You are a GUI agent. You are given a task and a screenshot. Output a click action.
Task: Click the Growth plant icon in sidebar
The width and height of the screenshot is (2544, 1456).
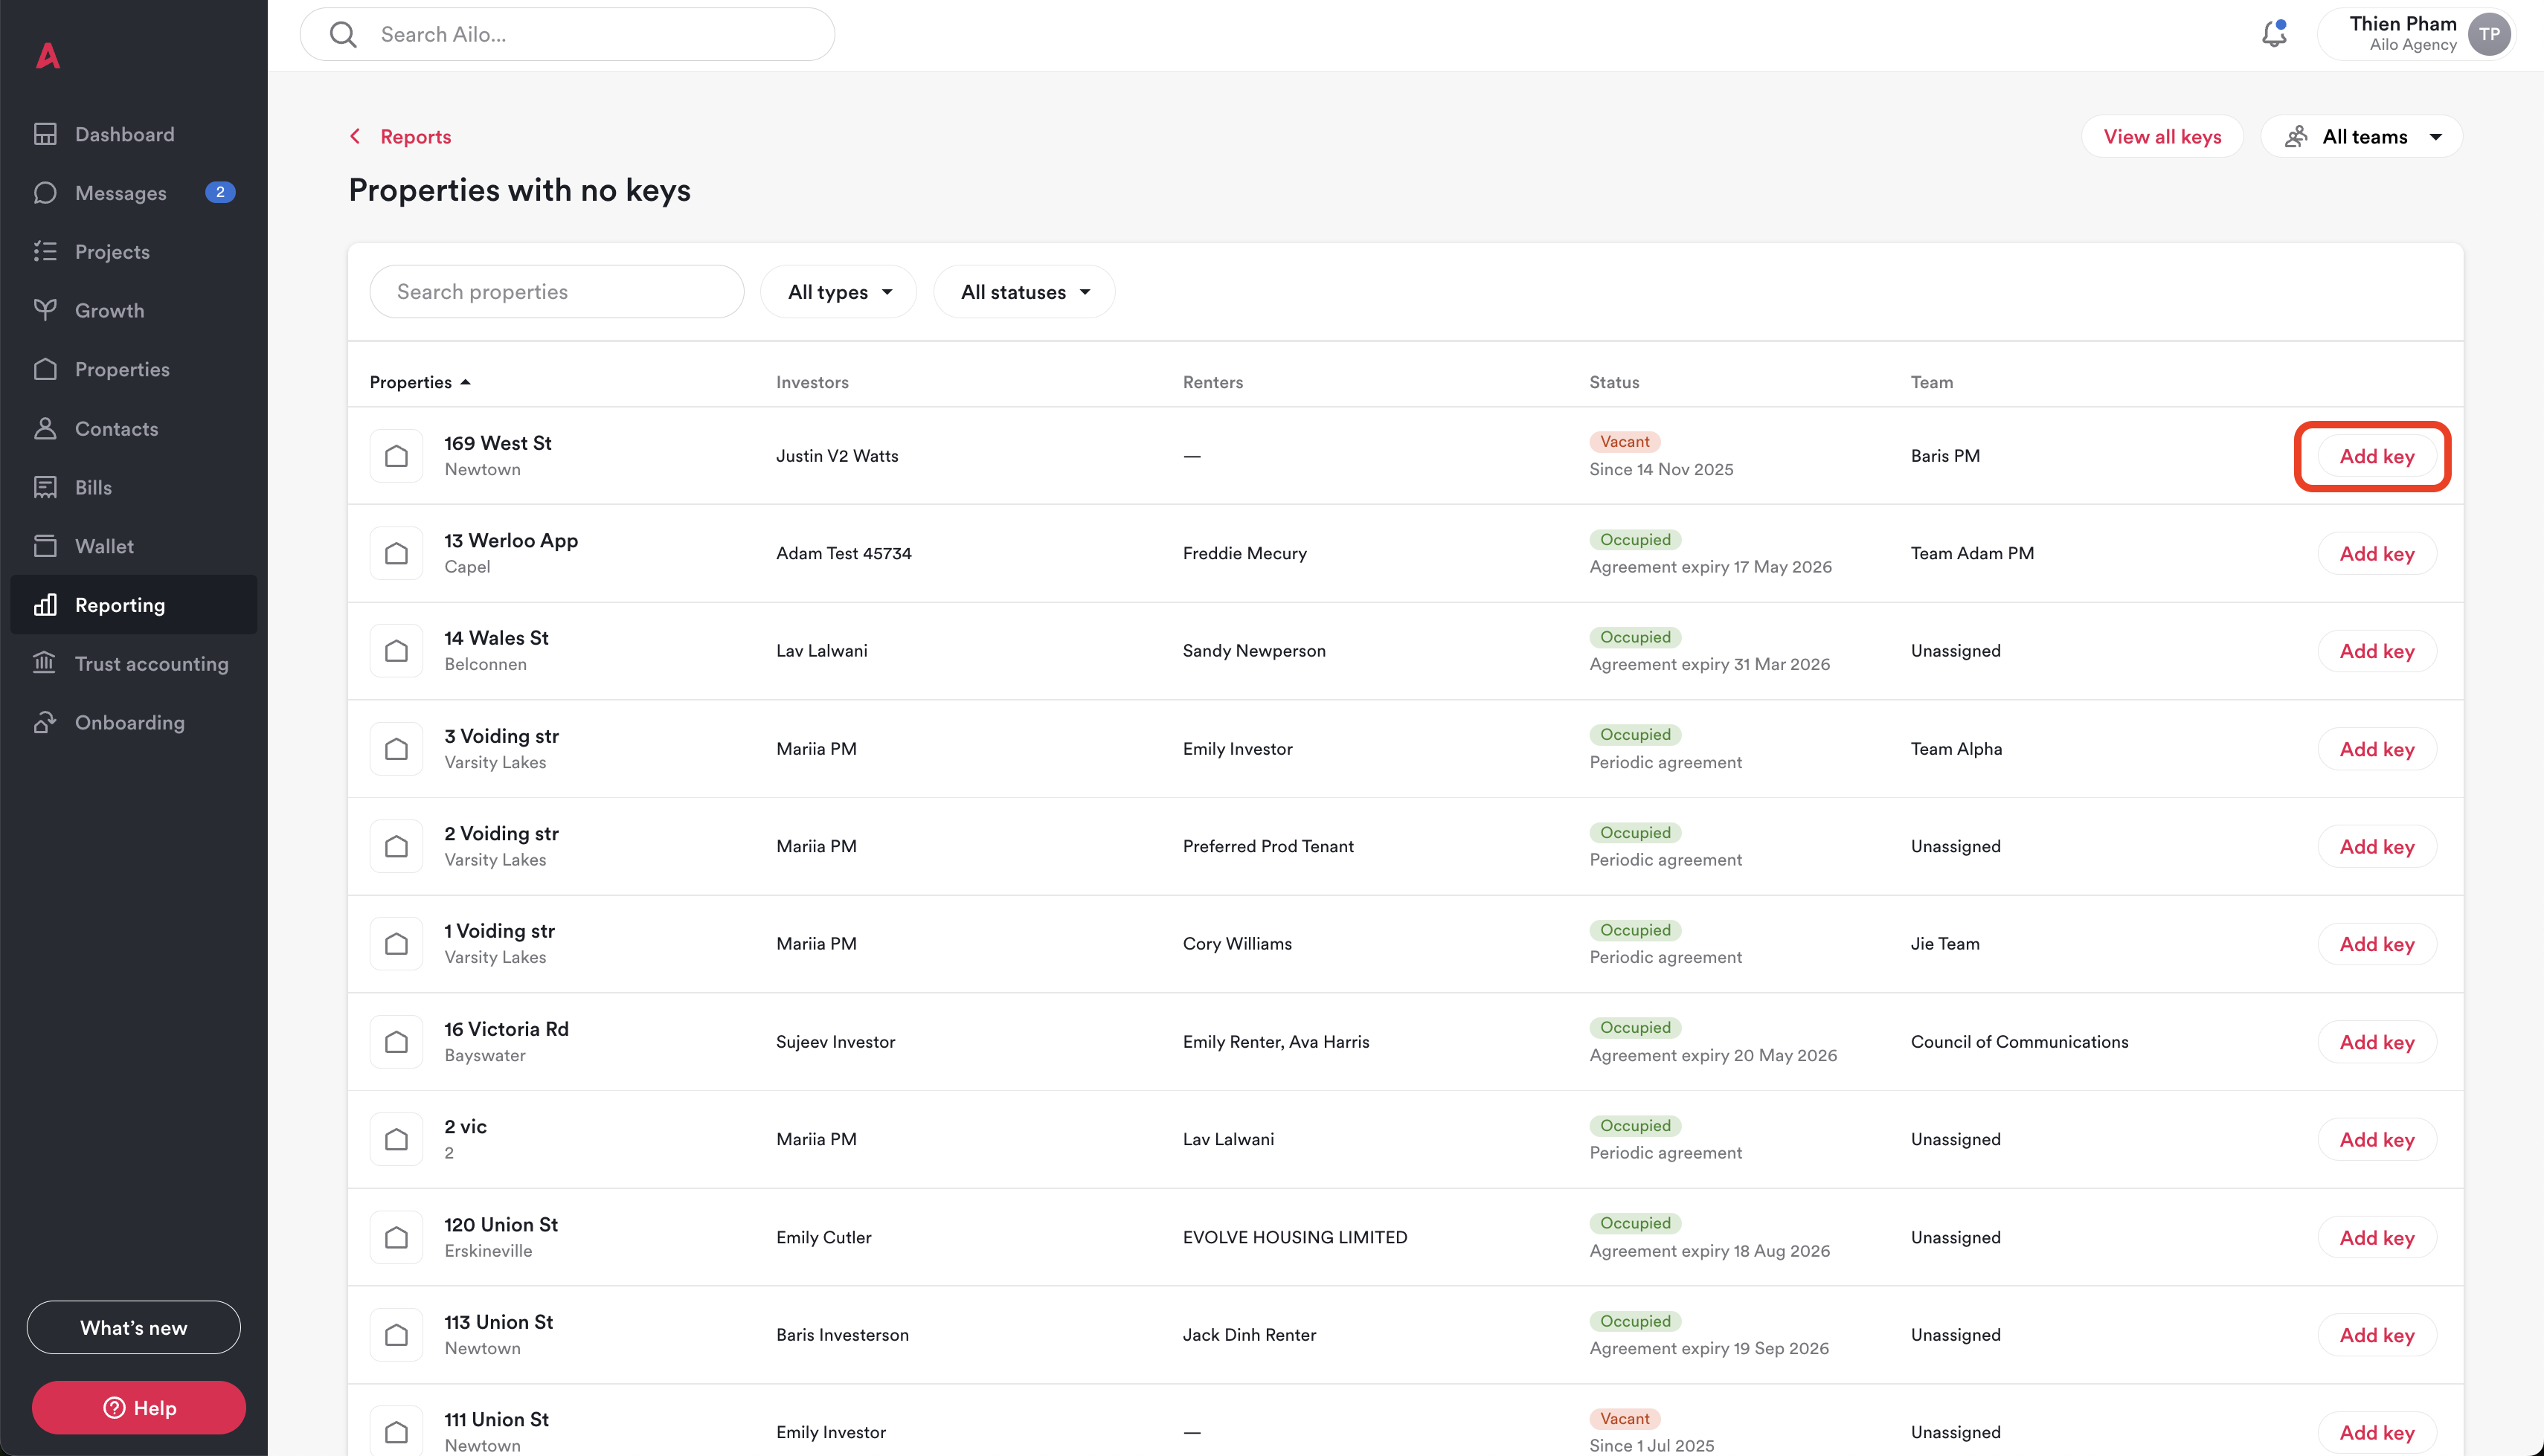pyautogui.click(x=45, y=310)
